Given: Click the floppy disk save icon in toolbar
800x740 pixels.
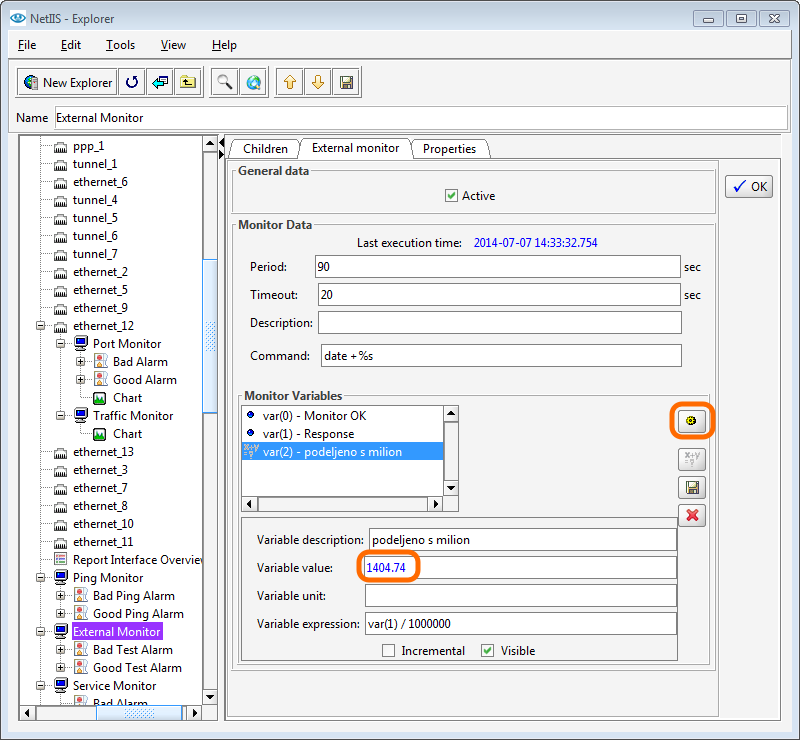Looking at the screenshot, I should [346, 83].
